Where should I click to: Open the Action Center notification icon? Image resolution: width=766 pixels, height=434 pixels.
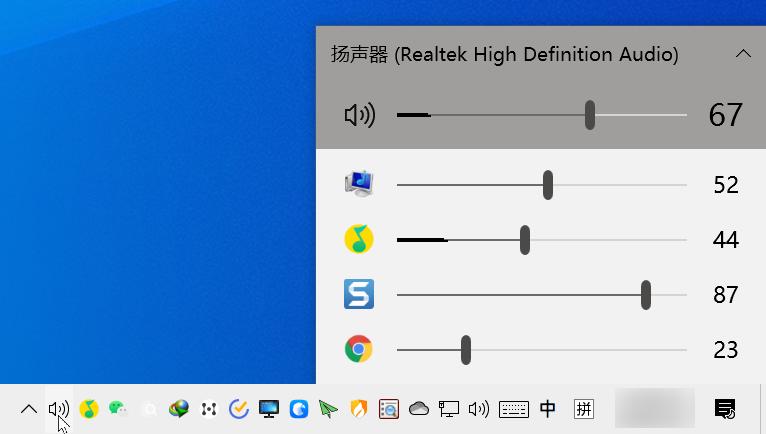(725, 409)
